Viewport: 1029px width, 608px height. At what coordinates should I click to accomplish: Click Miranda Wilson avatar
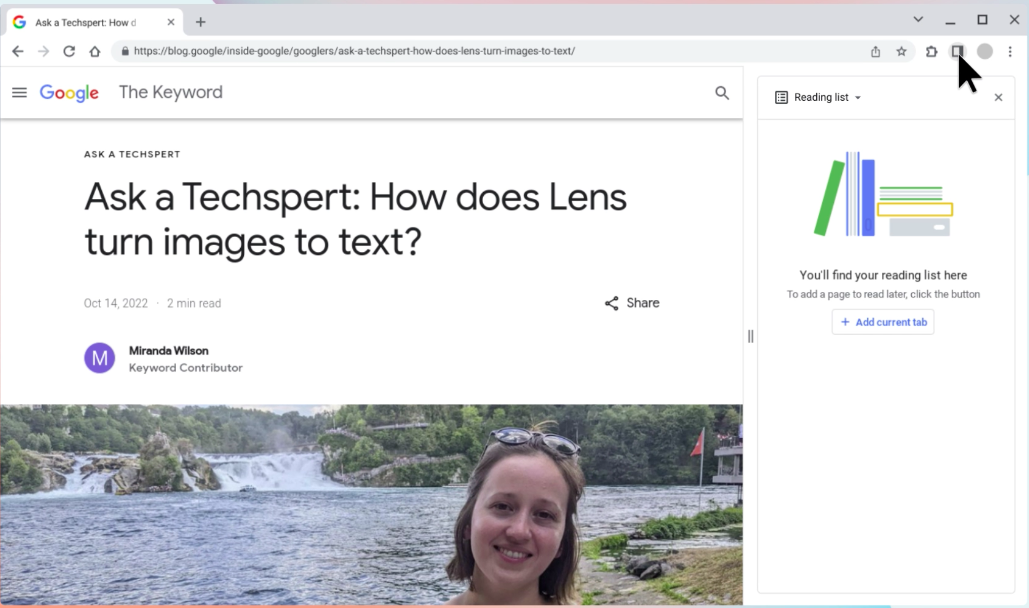tap(100, 358)
